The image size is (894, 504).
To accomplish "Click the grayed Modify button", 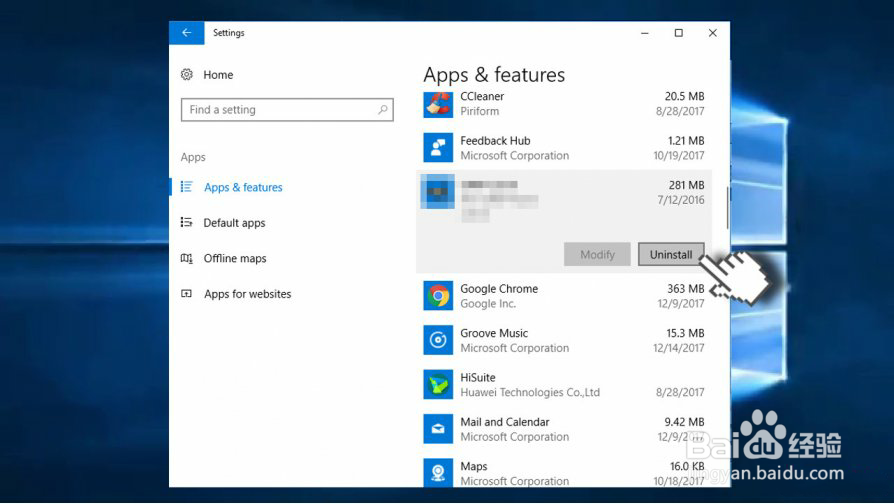I will 597,254.
